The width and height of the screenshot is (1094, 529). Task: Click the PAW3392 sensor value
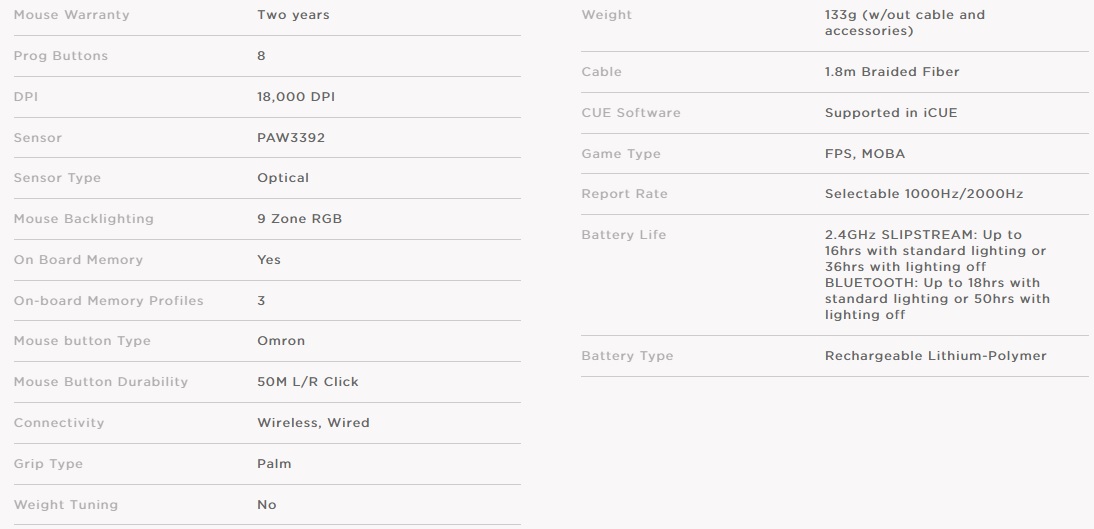point(291,138)
